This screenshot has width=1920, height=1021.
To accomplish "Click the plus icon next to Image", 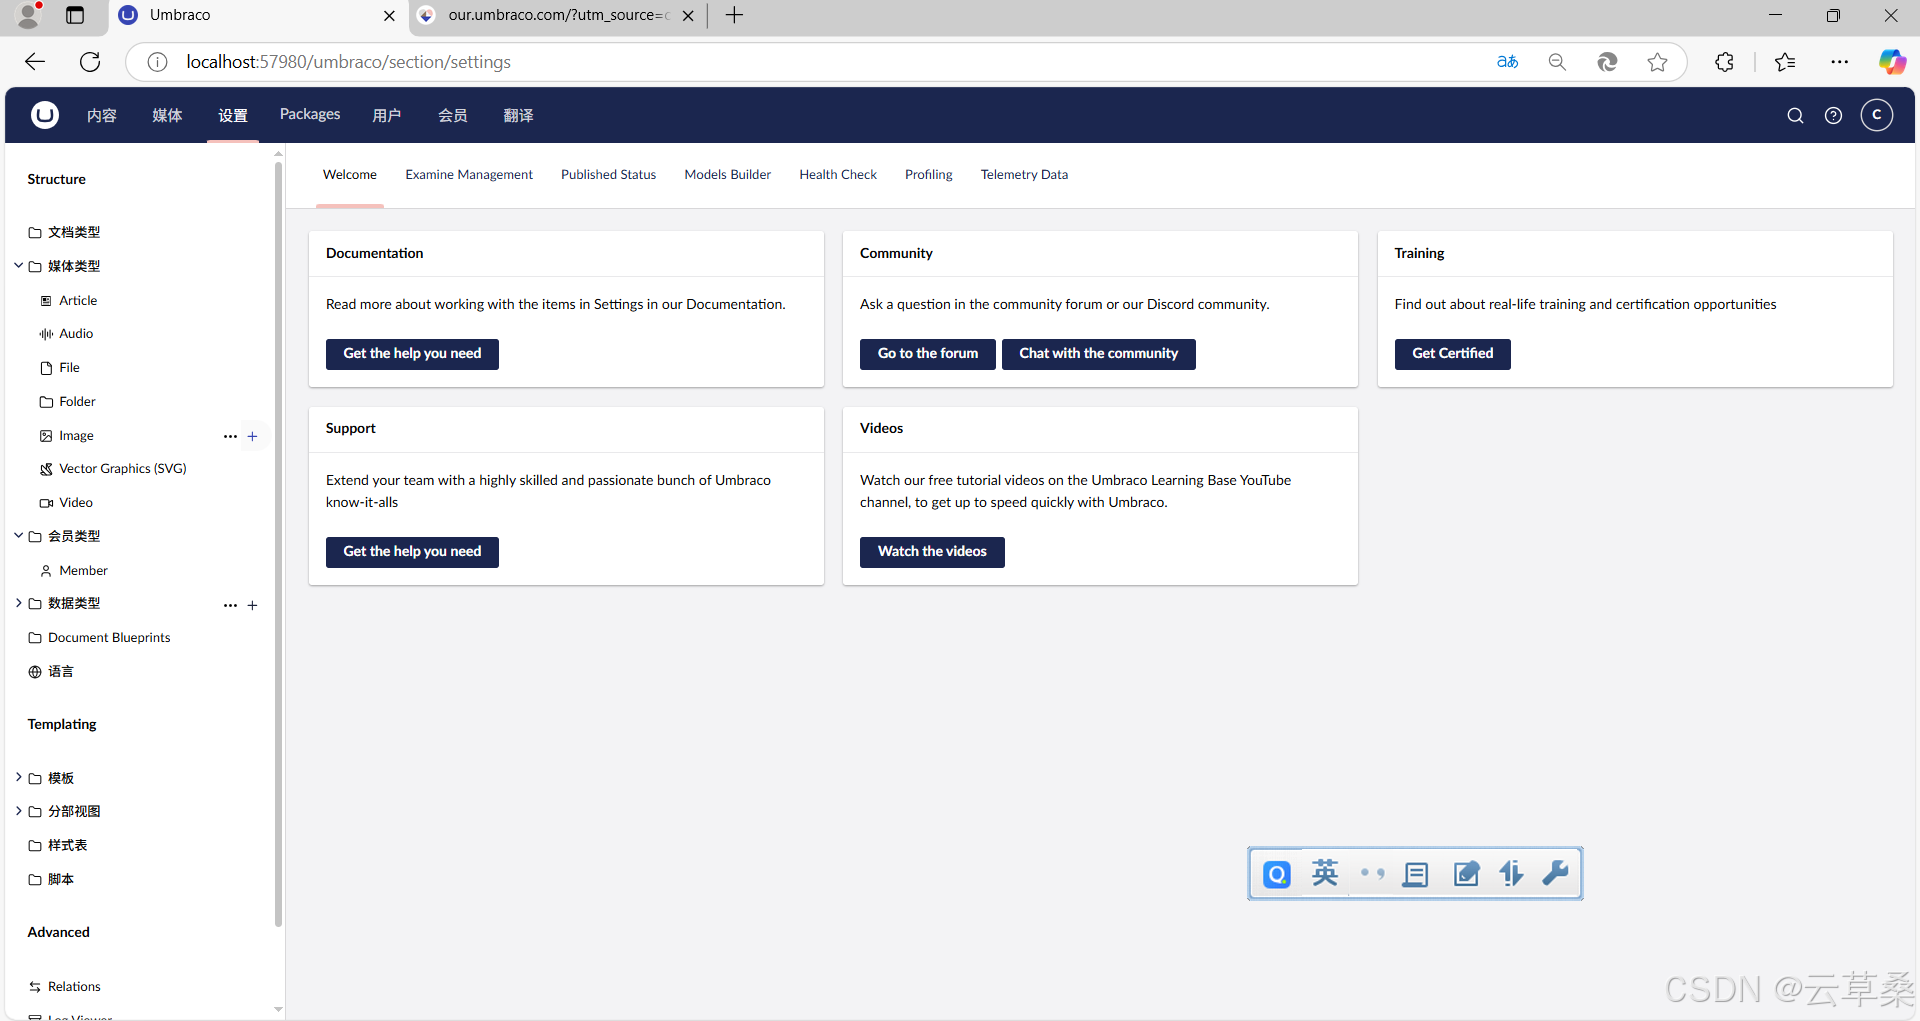I will point(253,436).
